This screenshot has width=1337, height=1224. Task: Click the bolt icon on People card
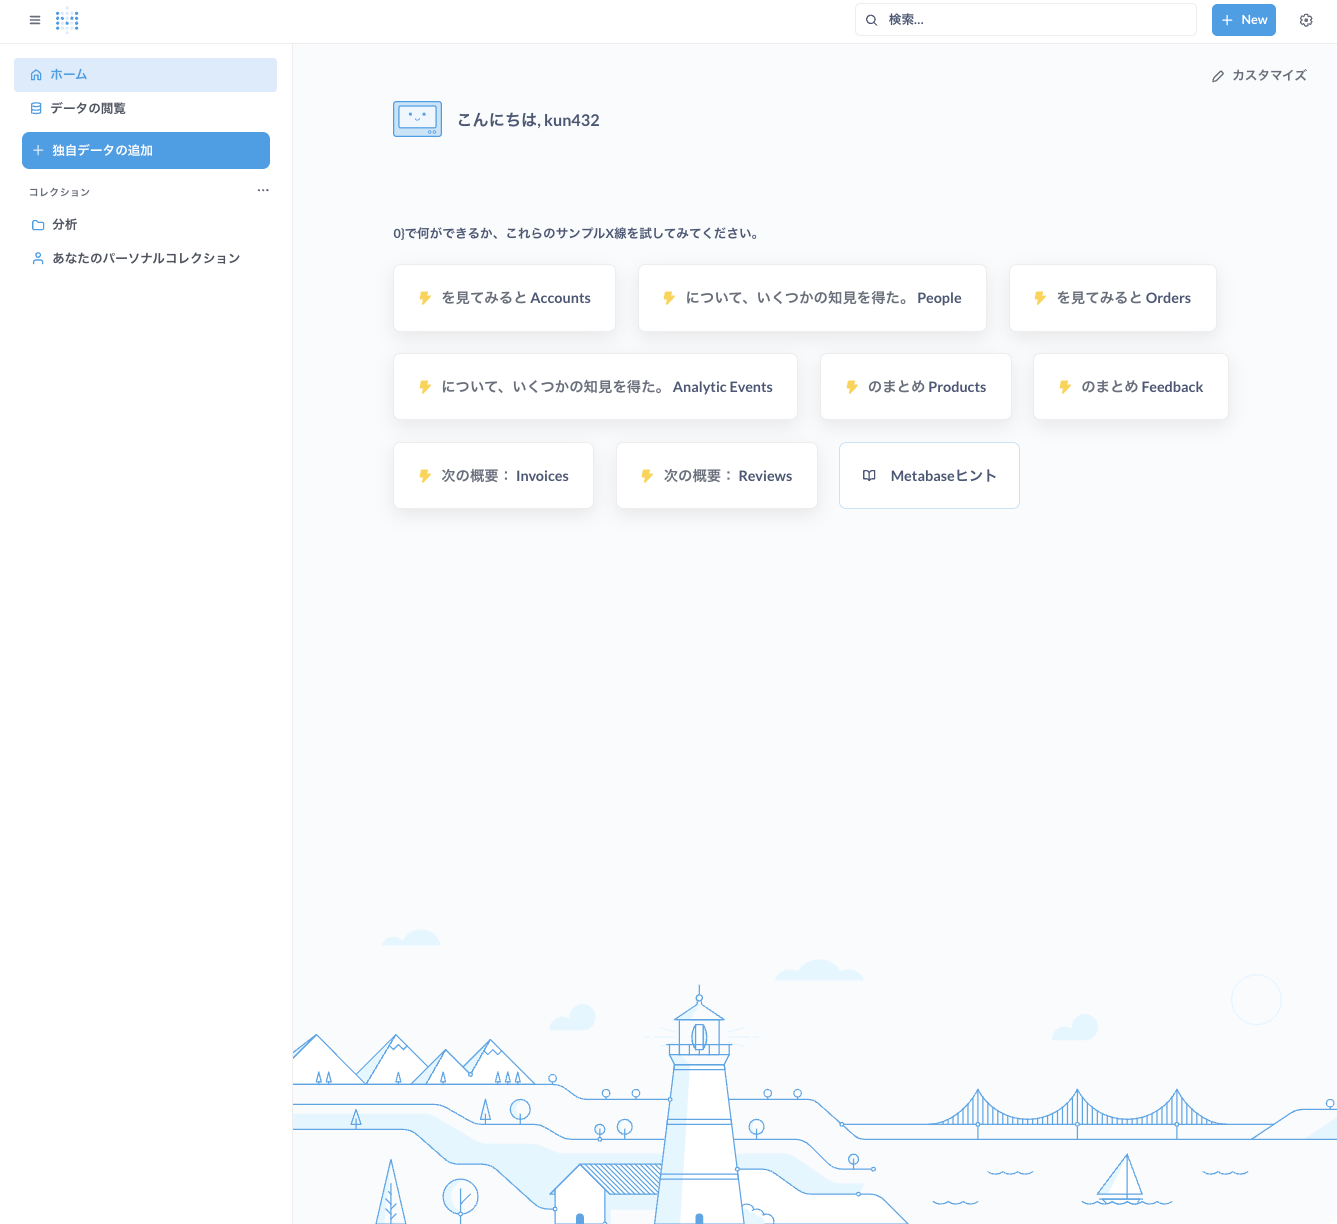point(669,298)
